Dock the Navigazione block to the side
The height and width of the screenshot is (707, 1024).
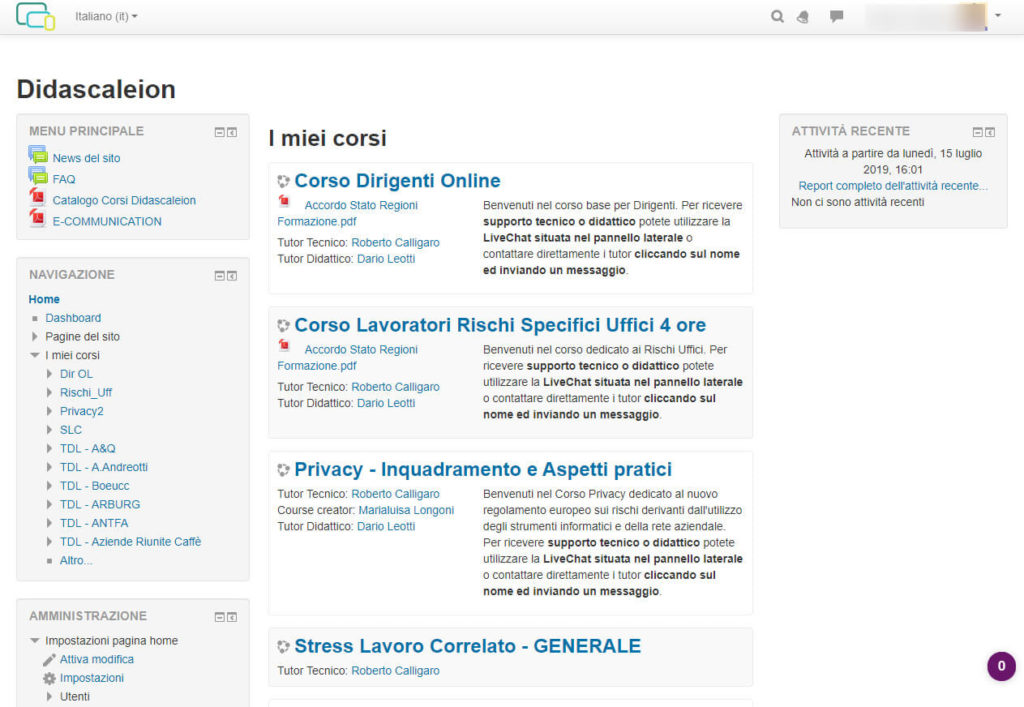point(232,276)
